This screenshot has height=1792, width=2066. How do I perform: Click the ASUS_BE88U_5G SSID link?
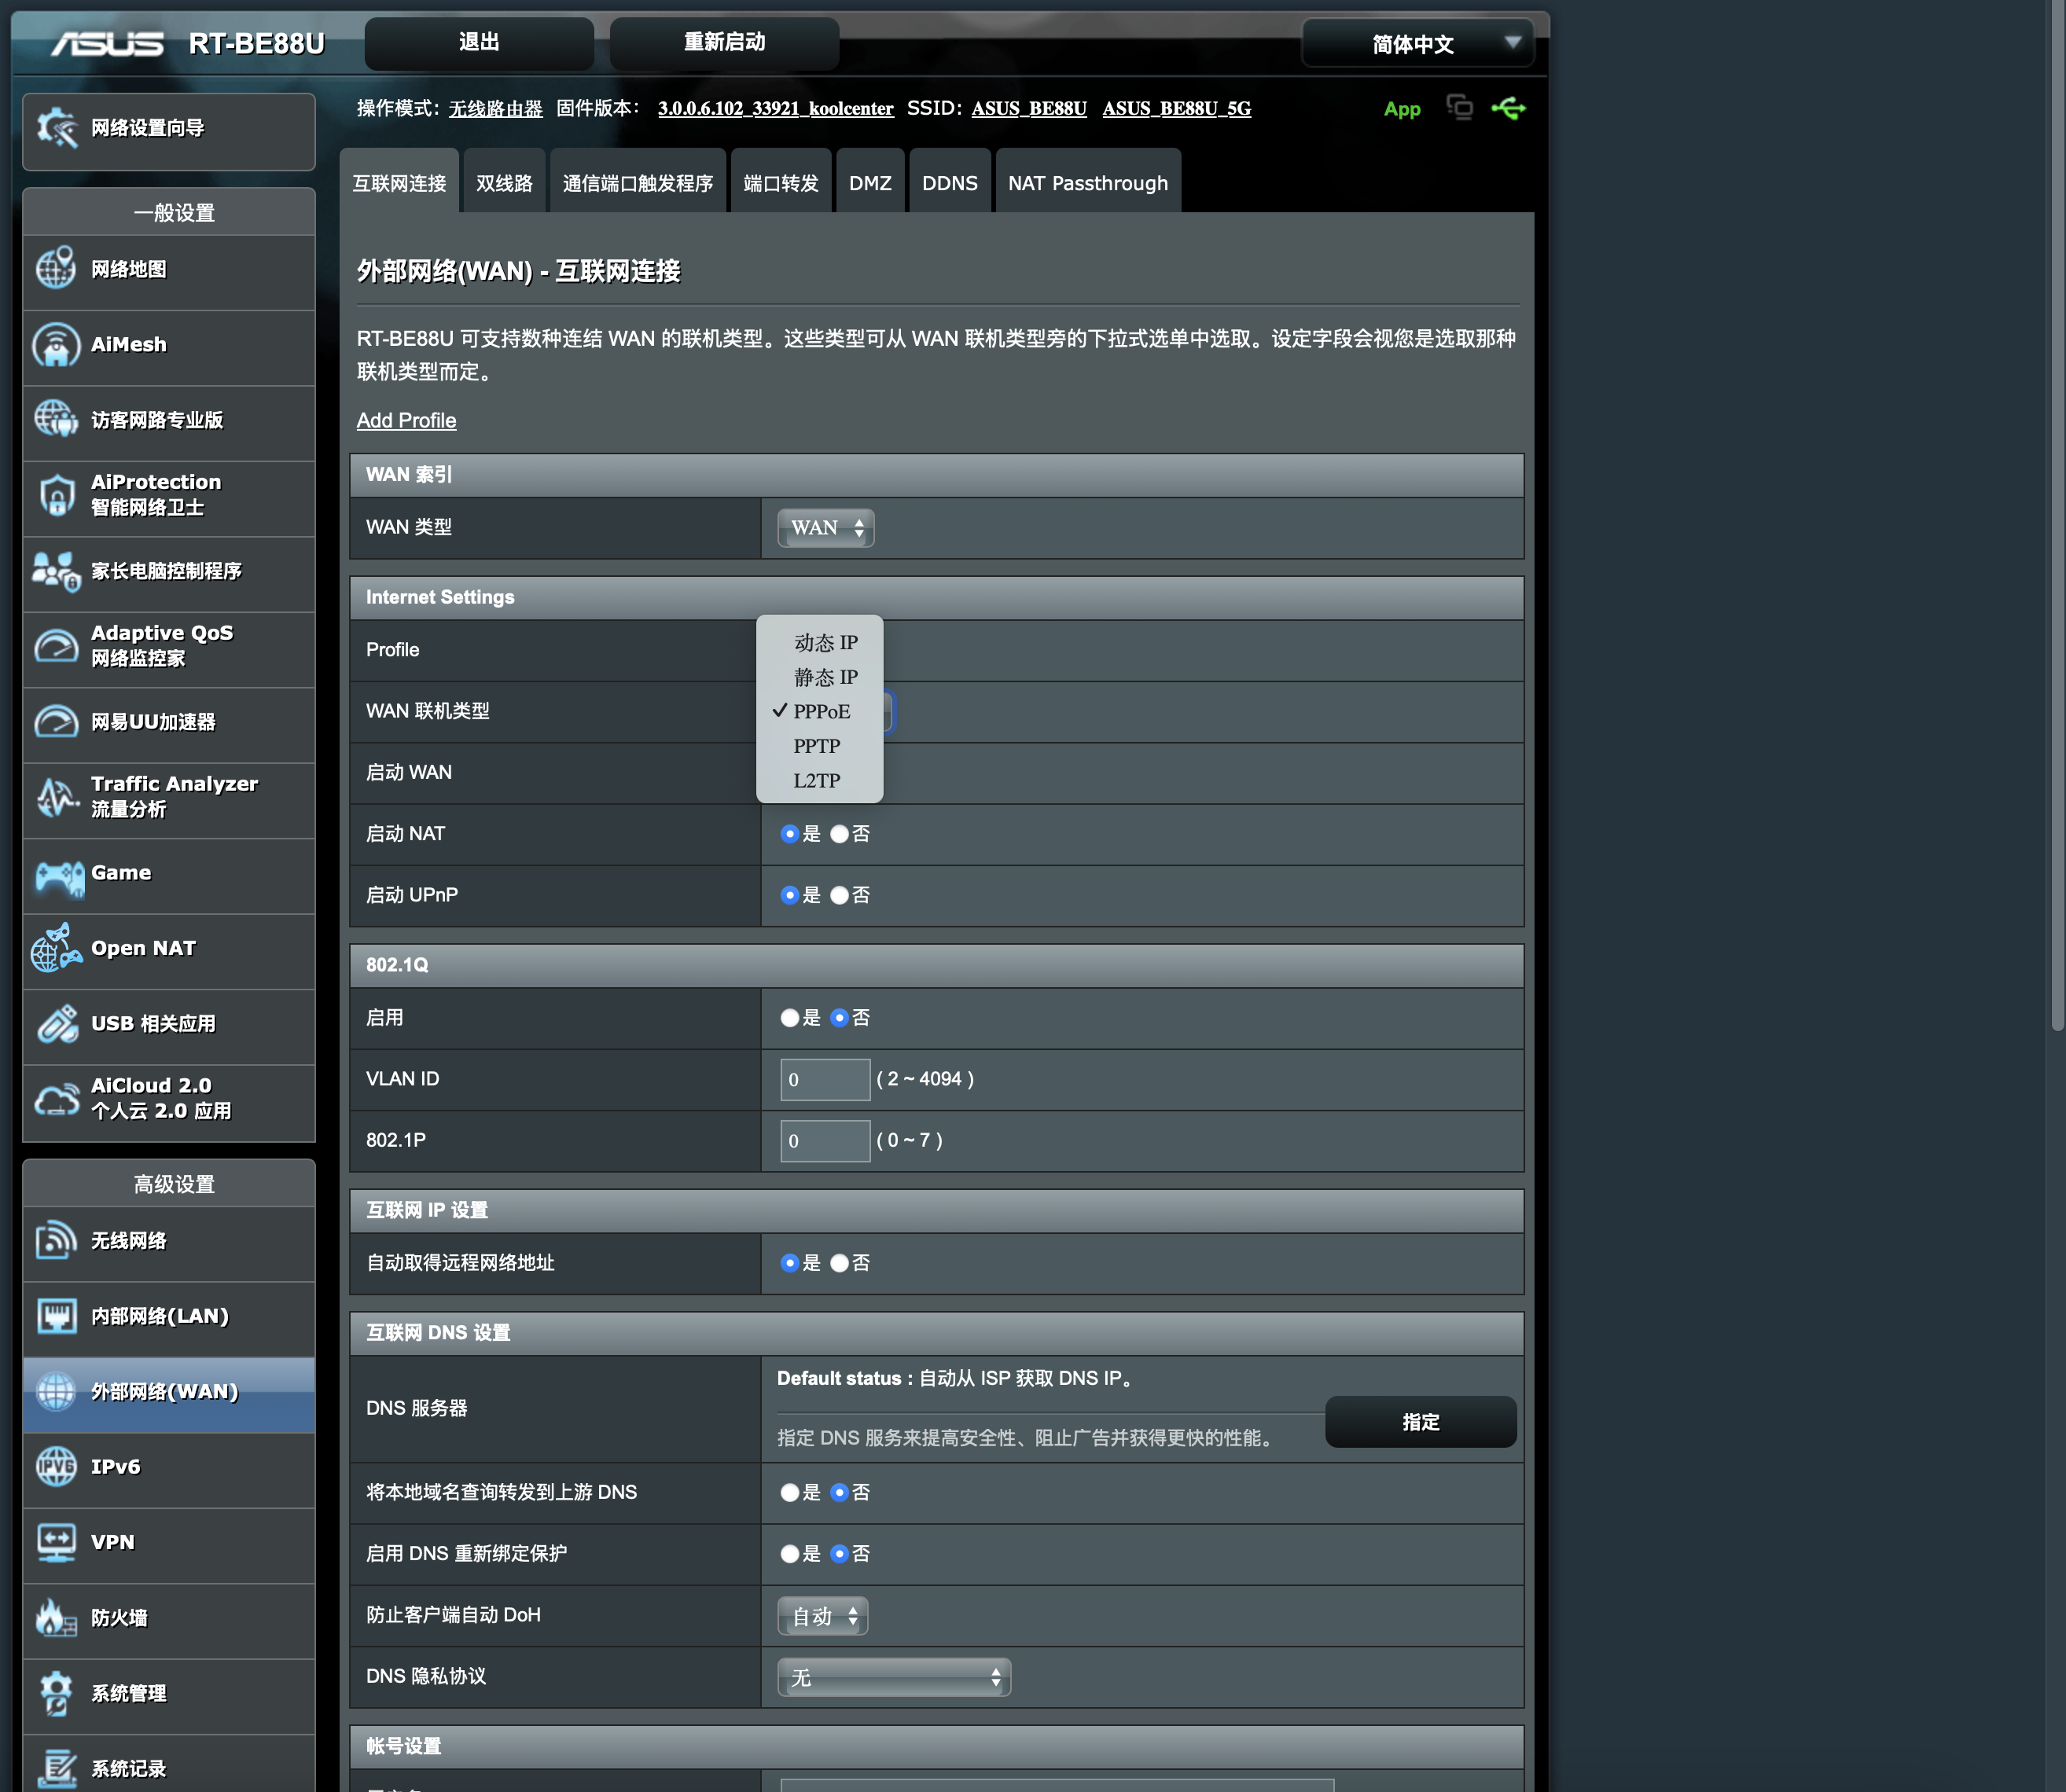pos(1177,109)
